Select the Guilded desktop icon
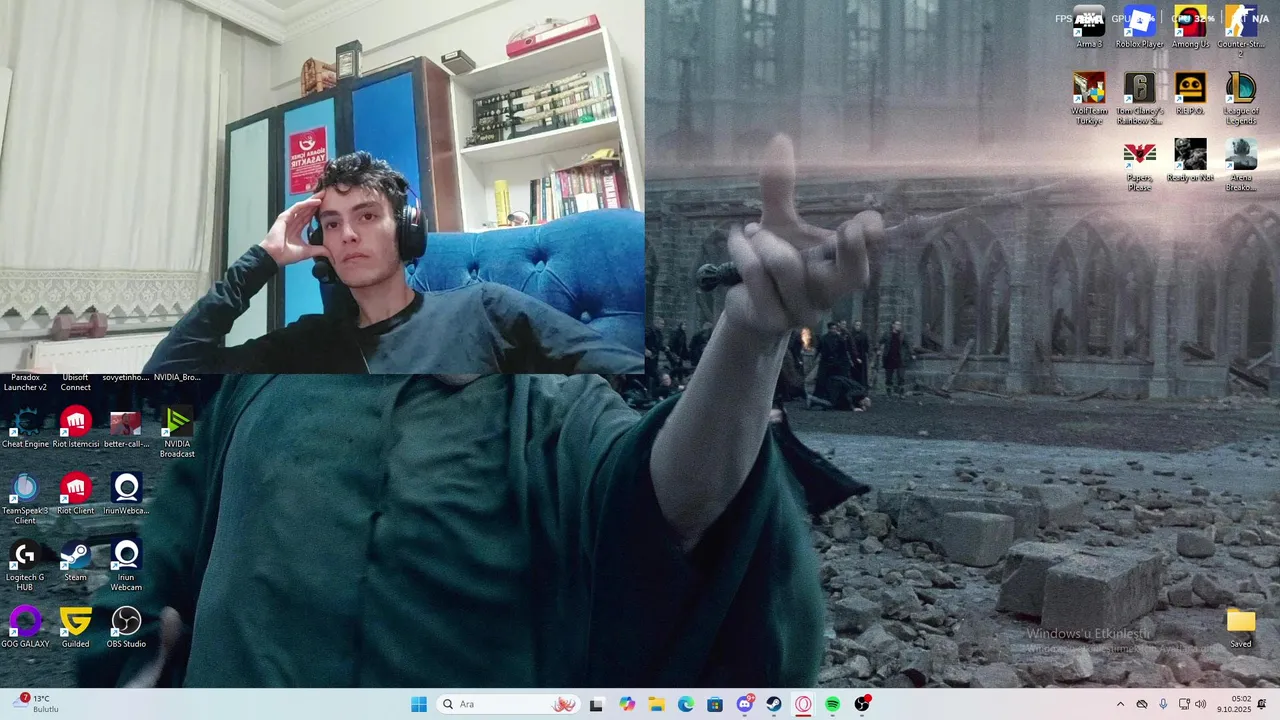 (x=76, y=628)
